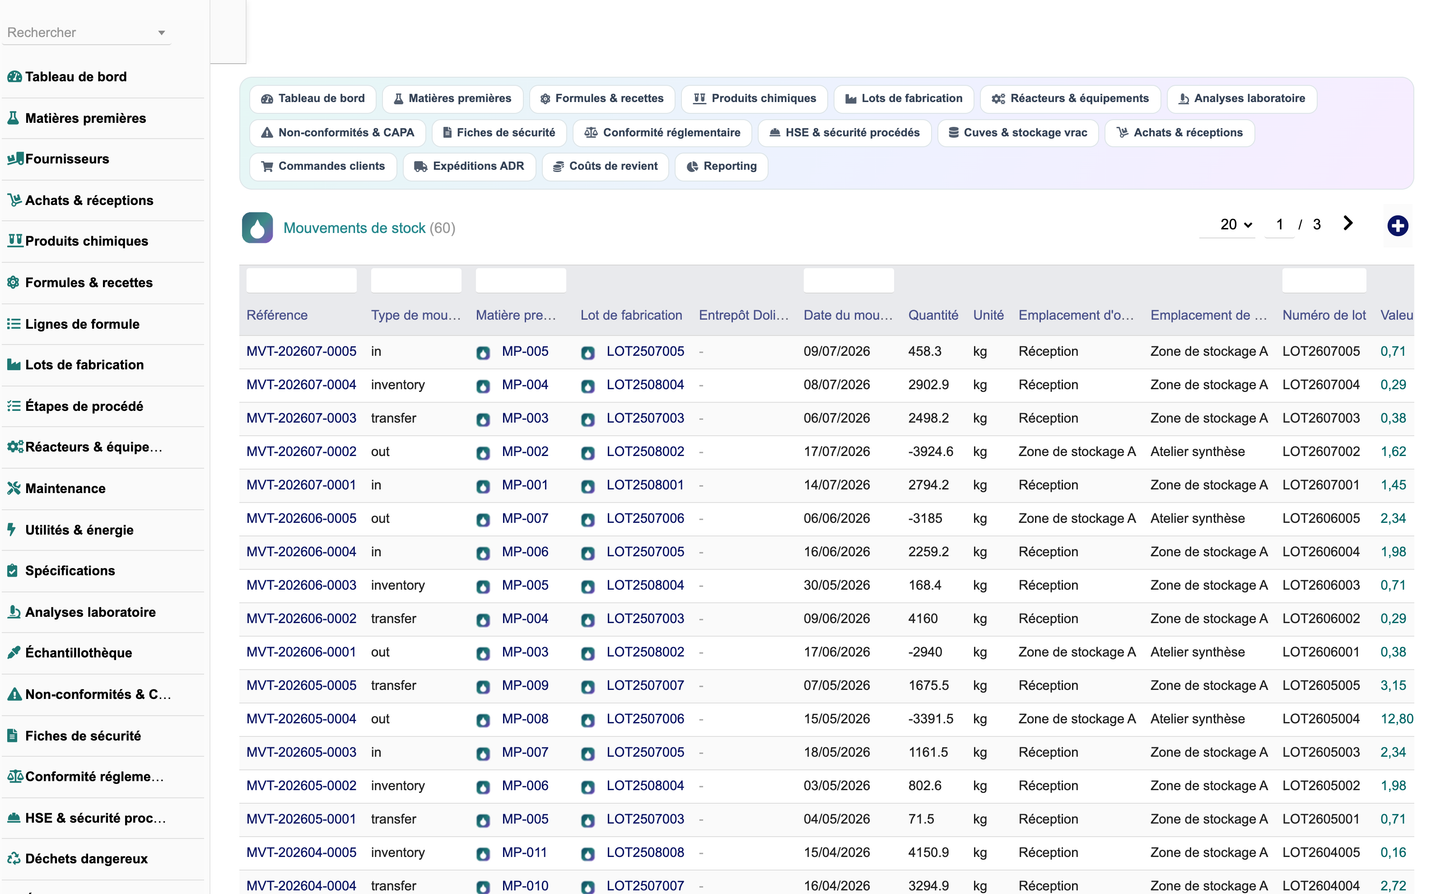Viewport: 1445px width, 894px height.
Task: Click the Référence filter input field
Action: point(301,280)
